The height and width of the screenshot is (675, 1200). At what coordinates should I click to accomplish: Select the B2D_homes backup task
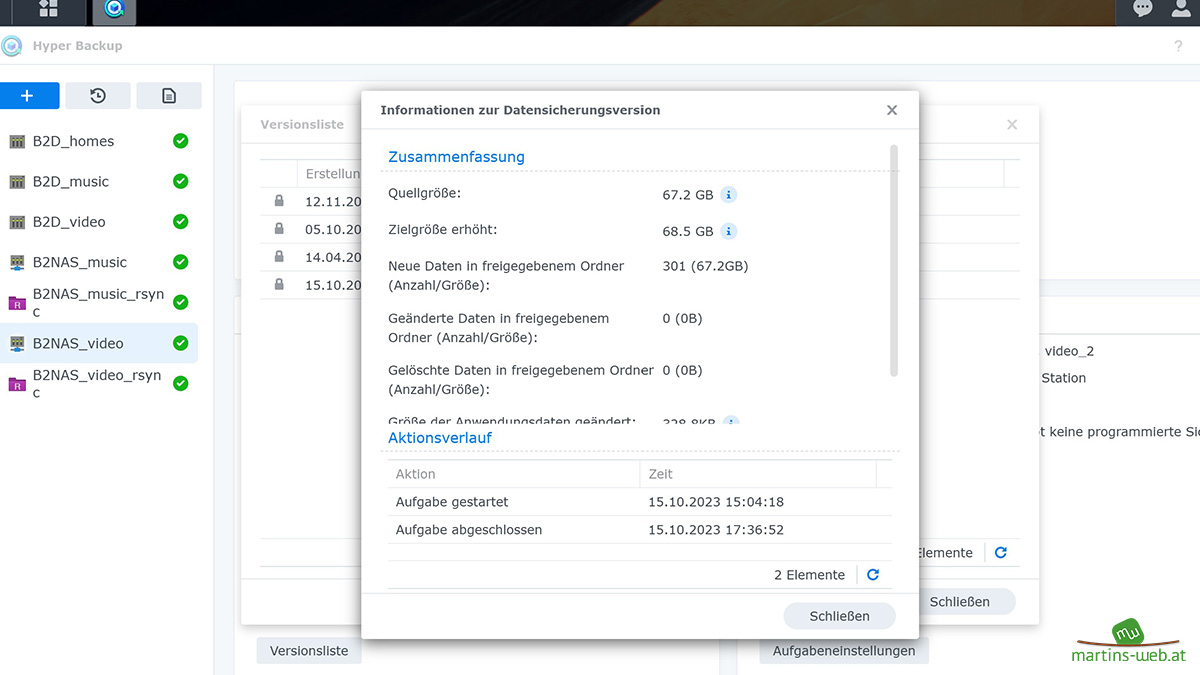(x=99, y=141)
